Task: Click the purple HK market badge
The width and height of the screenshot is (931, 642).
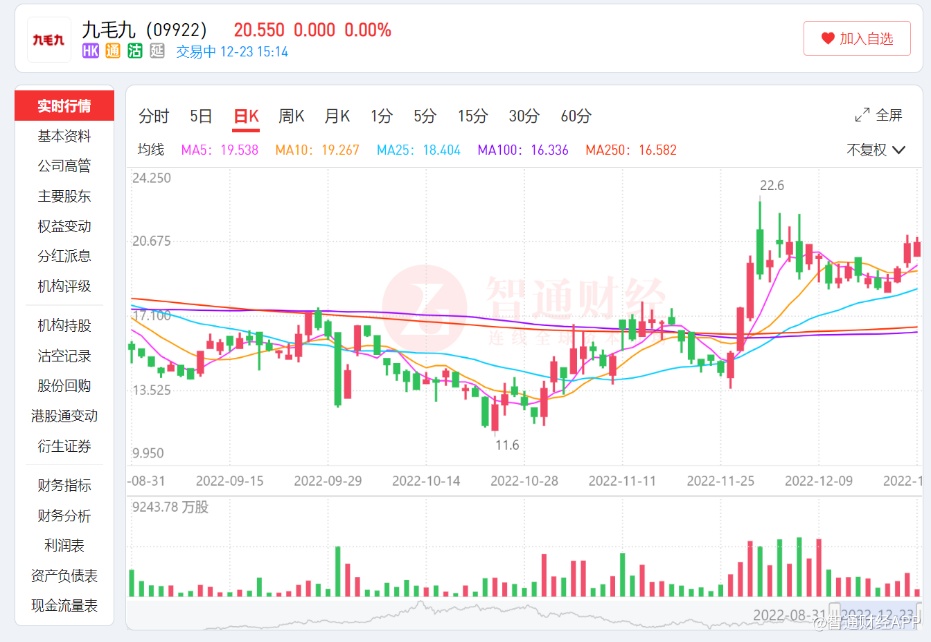Action: [90, 51]
